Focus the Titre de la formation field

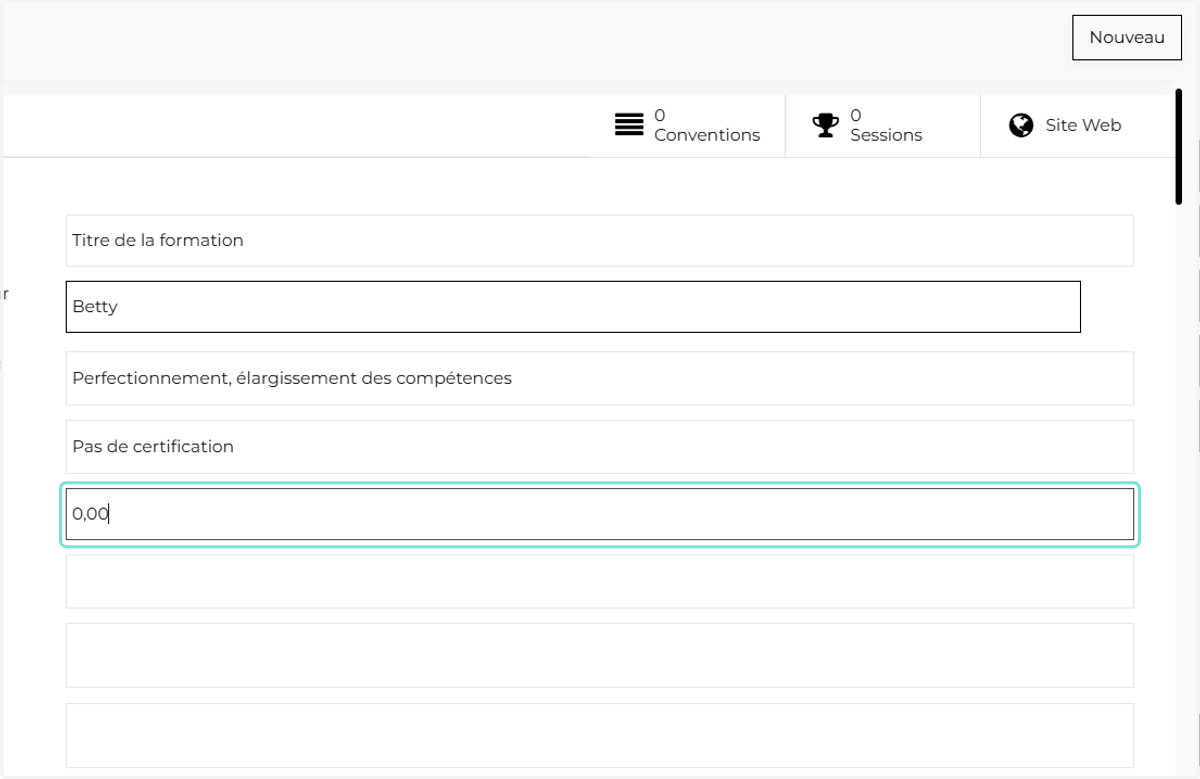pos(600,240)
